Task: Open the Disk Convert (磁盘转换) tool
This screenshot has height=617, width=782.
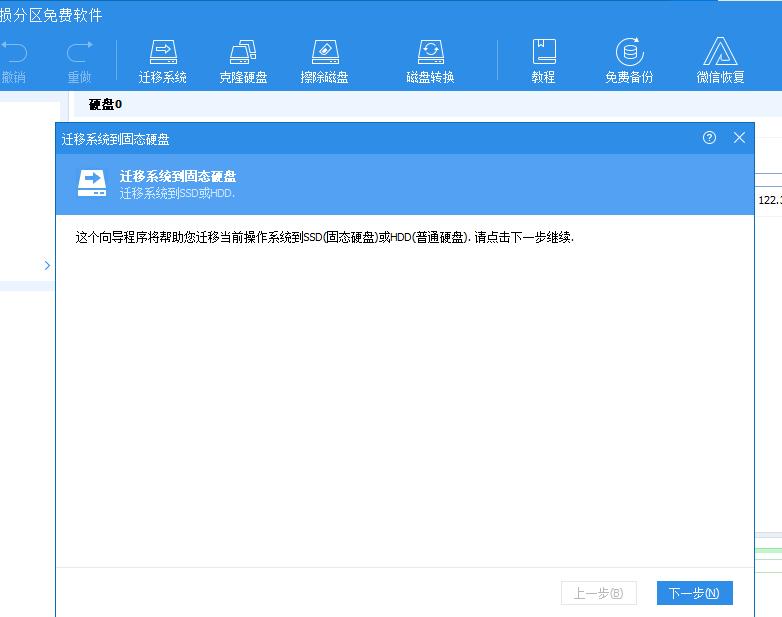Action: (430, 62)
